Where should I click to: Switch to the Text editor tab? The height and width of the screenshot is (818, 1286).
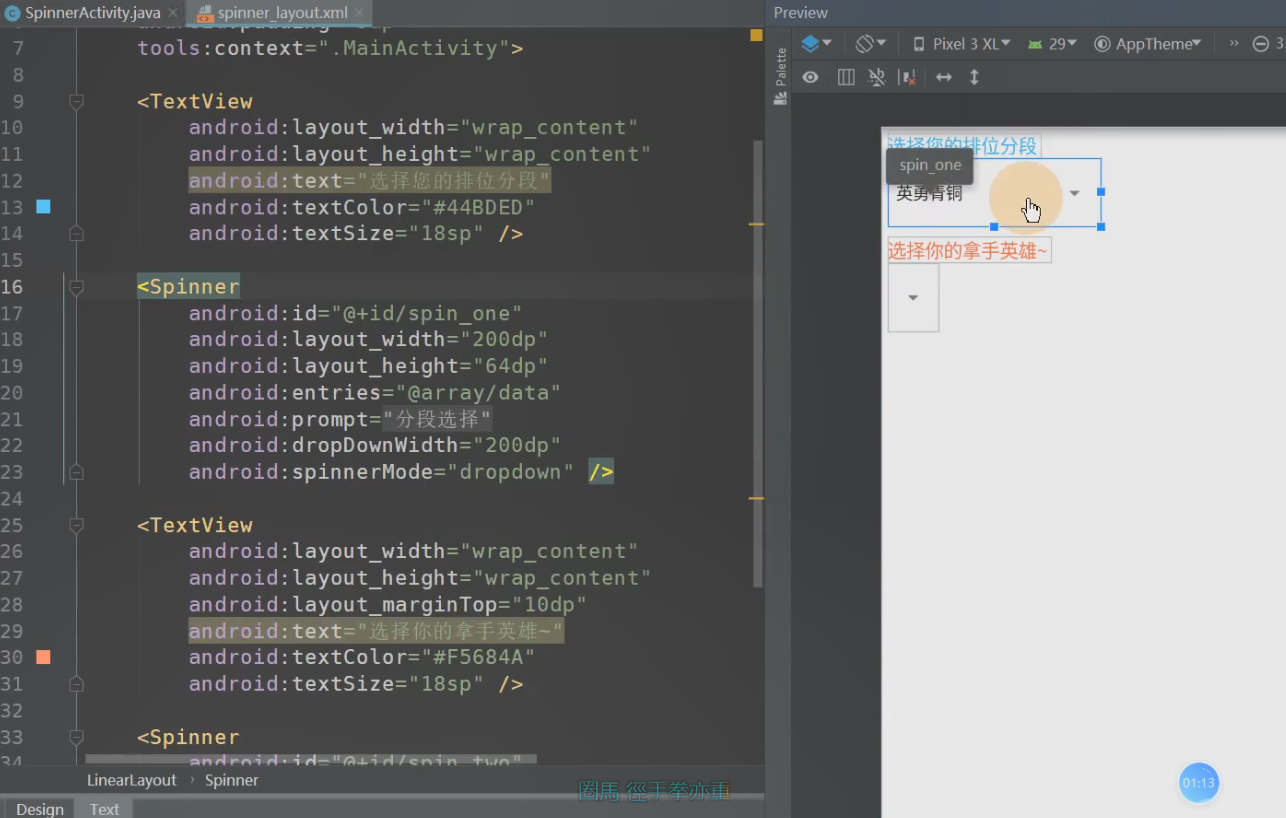tap(104, 809)
